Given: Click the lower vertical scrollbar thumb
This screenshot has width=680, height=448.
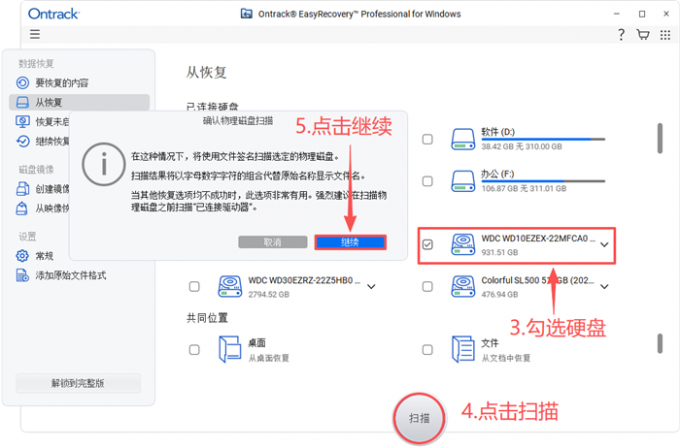Looking at the screenshot, I should click(660, 343).
